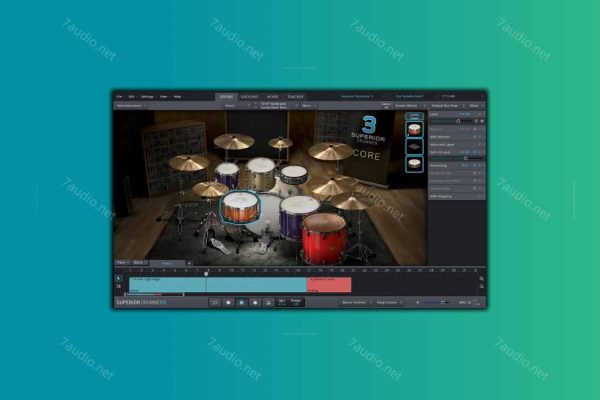Toggle the metronome button
This screenshot has width=600, height=400.
tap(268, 302)
